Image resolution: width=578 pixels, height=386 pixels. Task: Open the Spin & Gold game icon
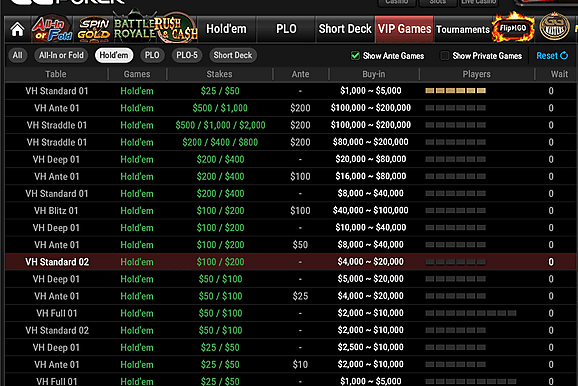coord(93,29)
